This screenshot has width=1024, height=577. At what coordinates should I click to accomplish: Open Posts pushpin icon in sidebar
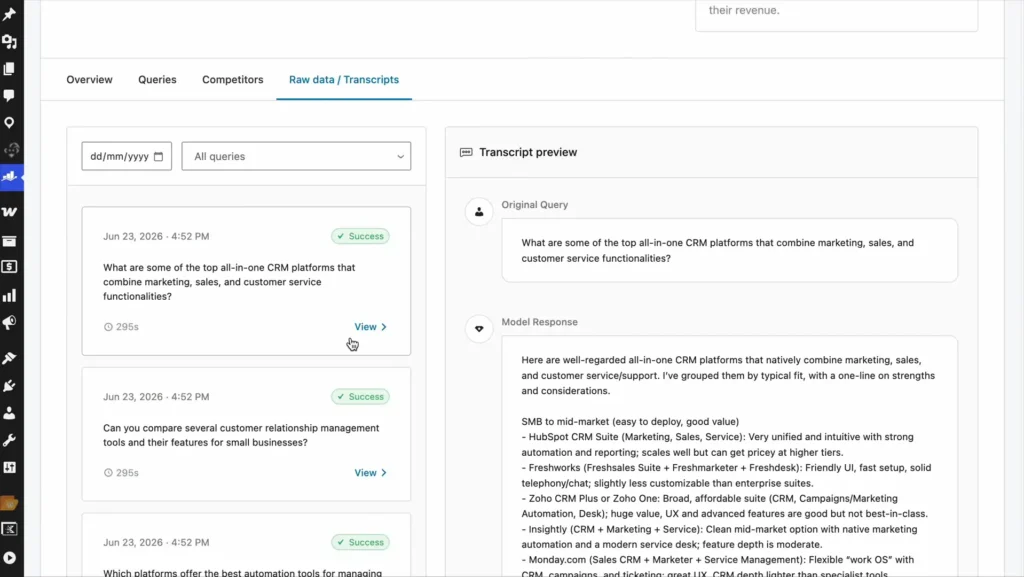coord(9,14)
